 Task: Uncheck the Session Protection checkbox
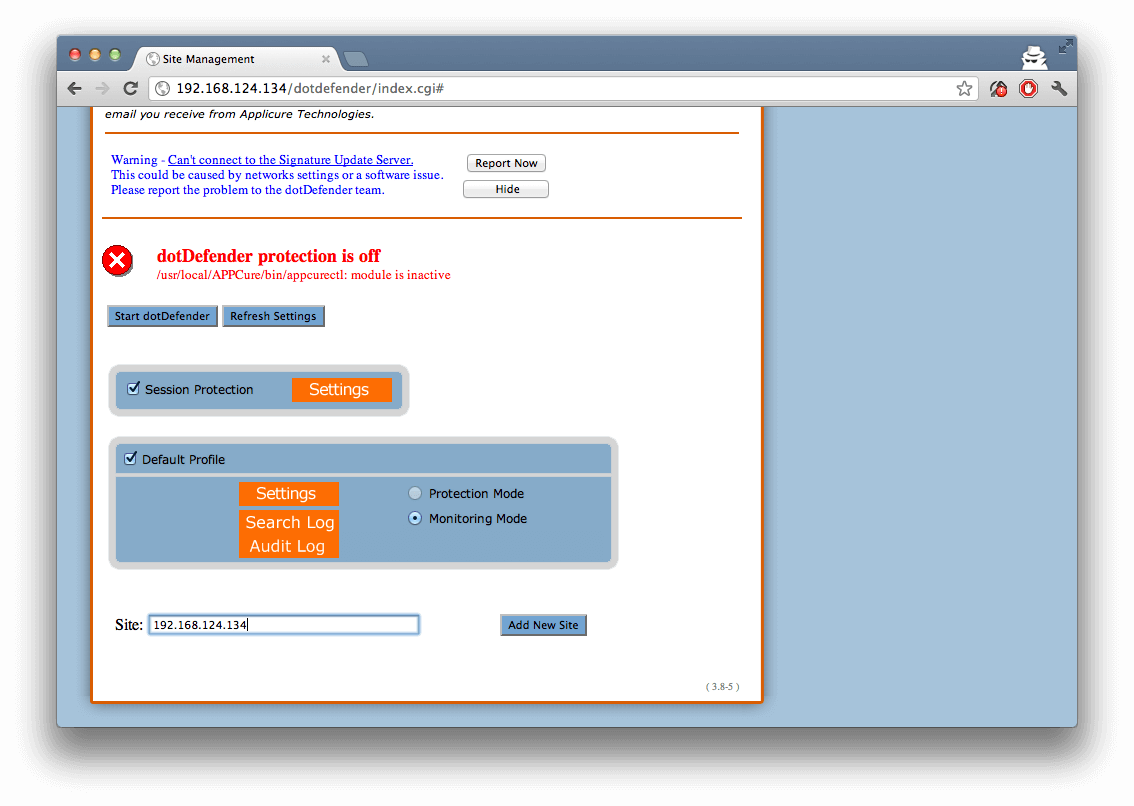click(133, 389)
